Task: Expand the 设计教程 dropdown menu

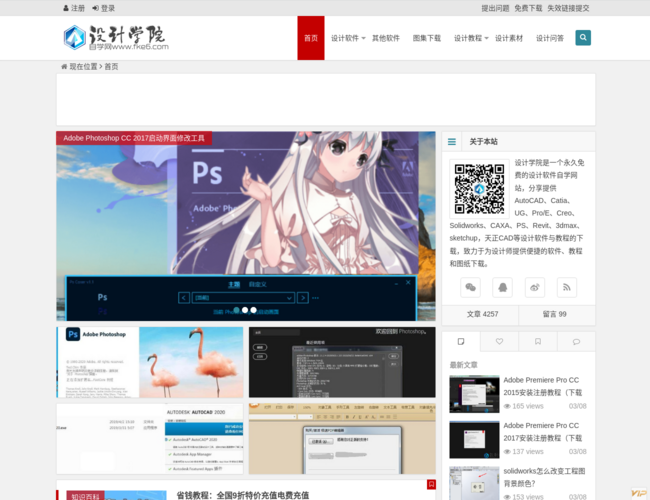Action: 471,38
